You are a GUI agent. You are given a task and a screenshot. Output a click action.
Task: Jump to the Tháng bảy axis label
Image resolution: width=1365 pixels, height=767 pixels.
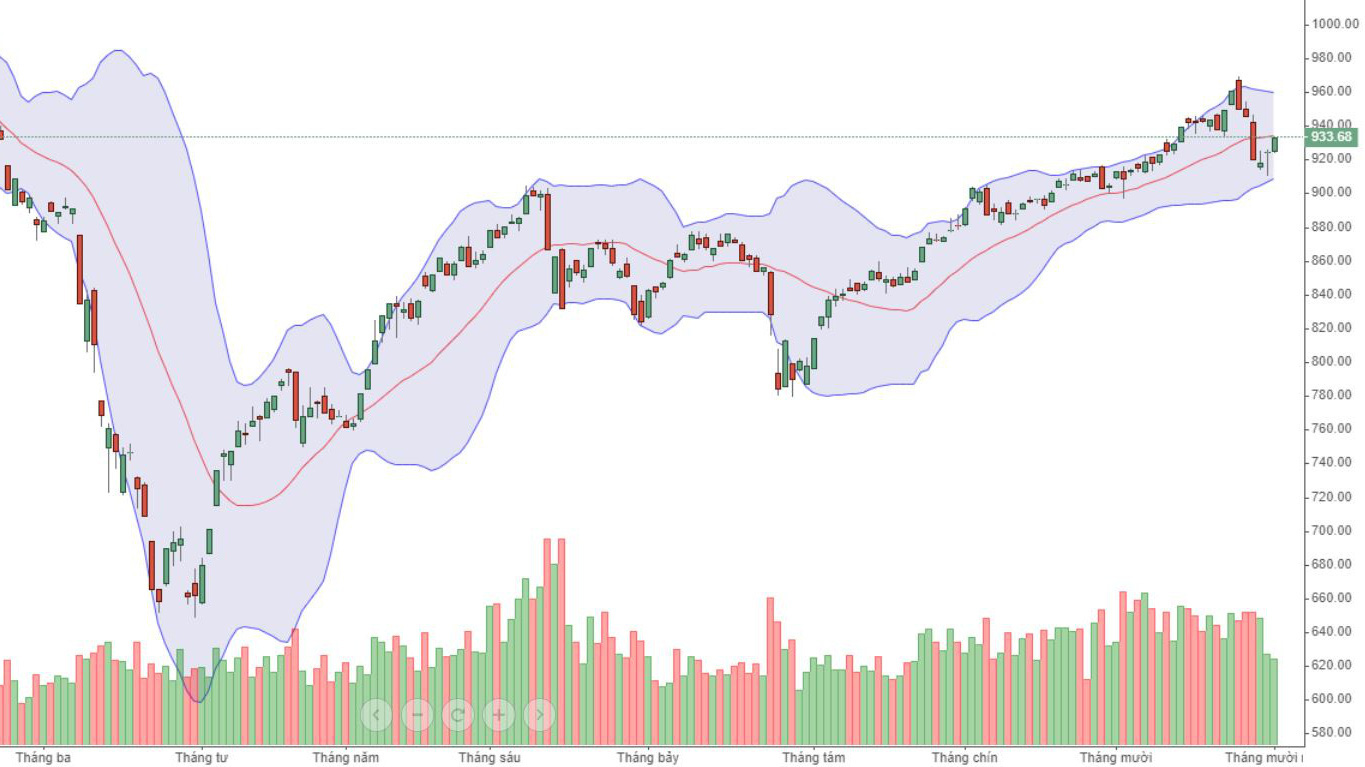pos(647,757)
